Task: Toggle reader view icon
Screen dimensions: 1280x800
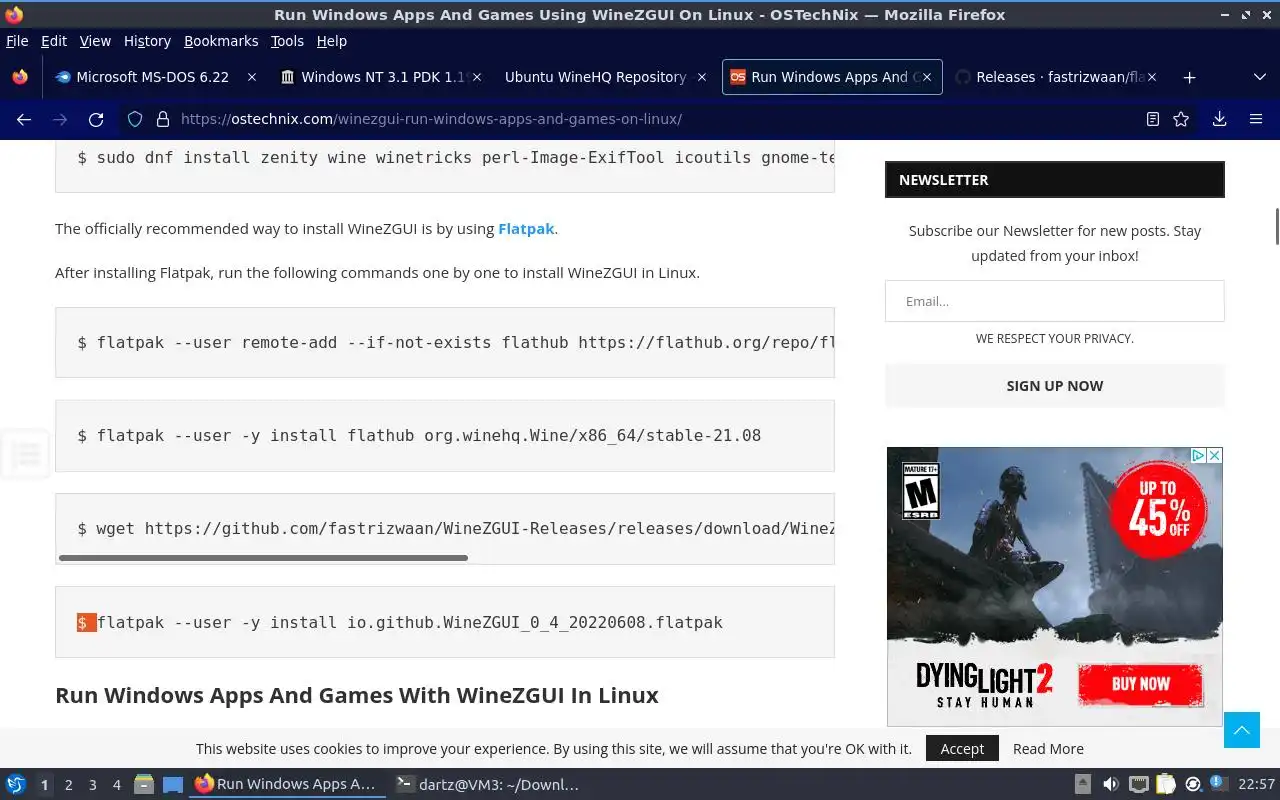Action: coord(1153,119)
